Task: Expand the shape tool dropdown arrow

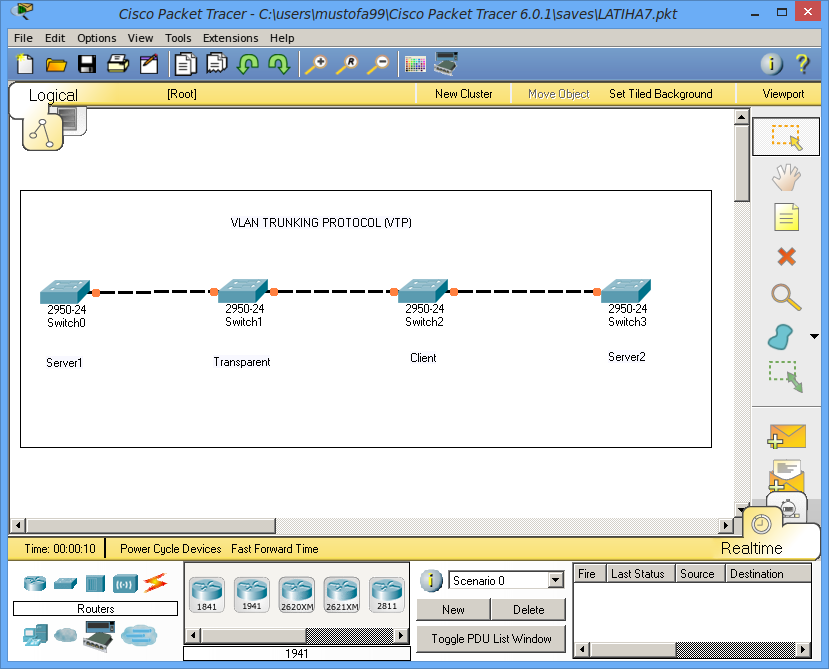Action: click(814, 336)
